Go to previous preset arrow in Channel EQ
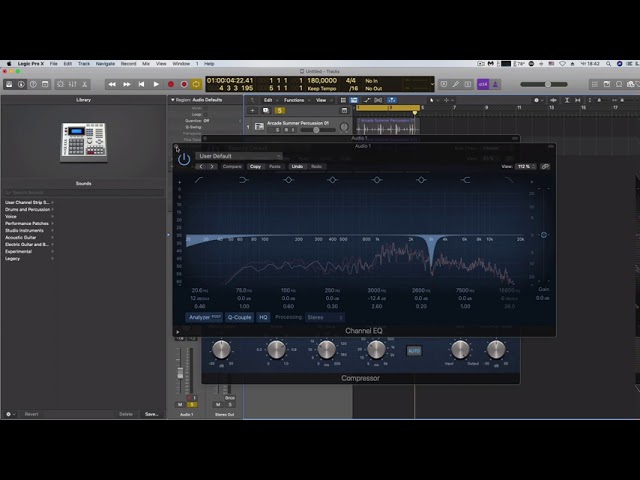The image size is (640, 480). point(201,167)
